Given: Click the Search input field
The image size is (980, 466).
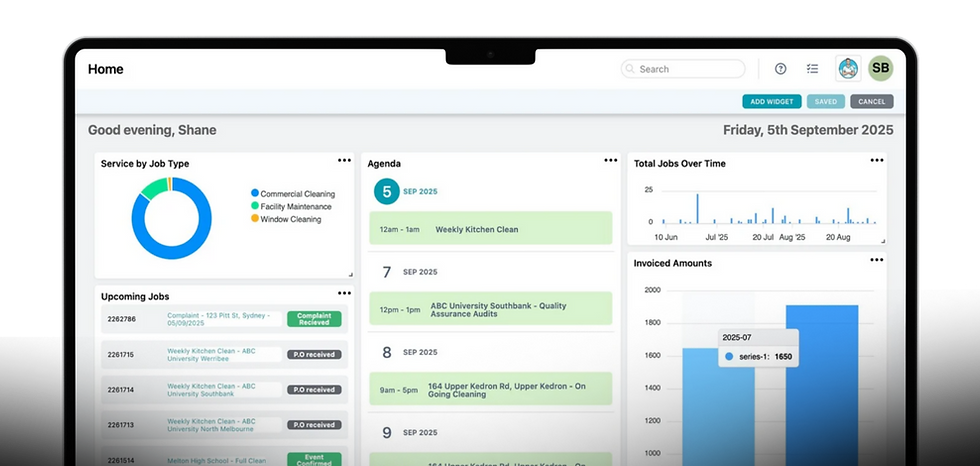Looking at the screenshot, I should coord(683,69).
